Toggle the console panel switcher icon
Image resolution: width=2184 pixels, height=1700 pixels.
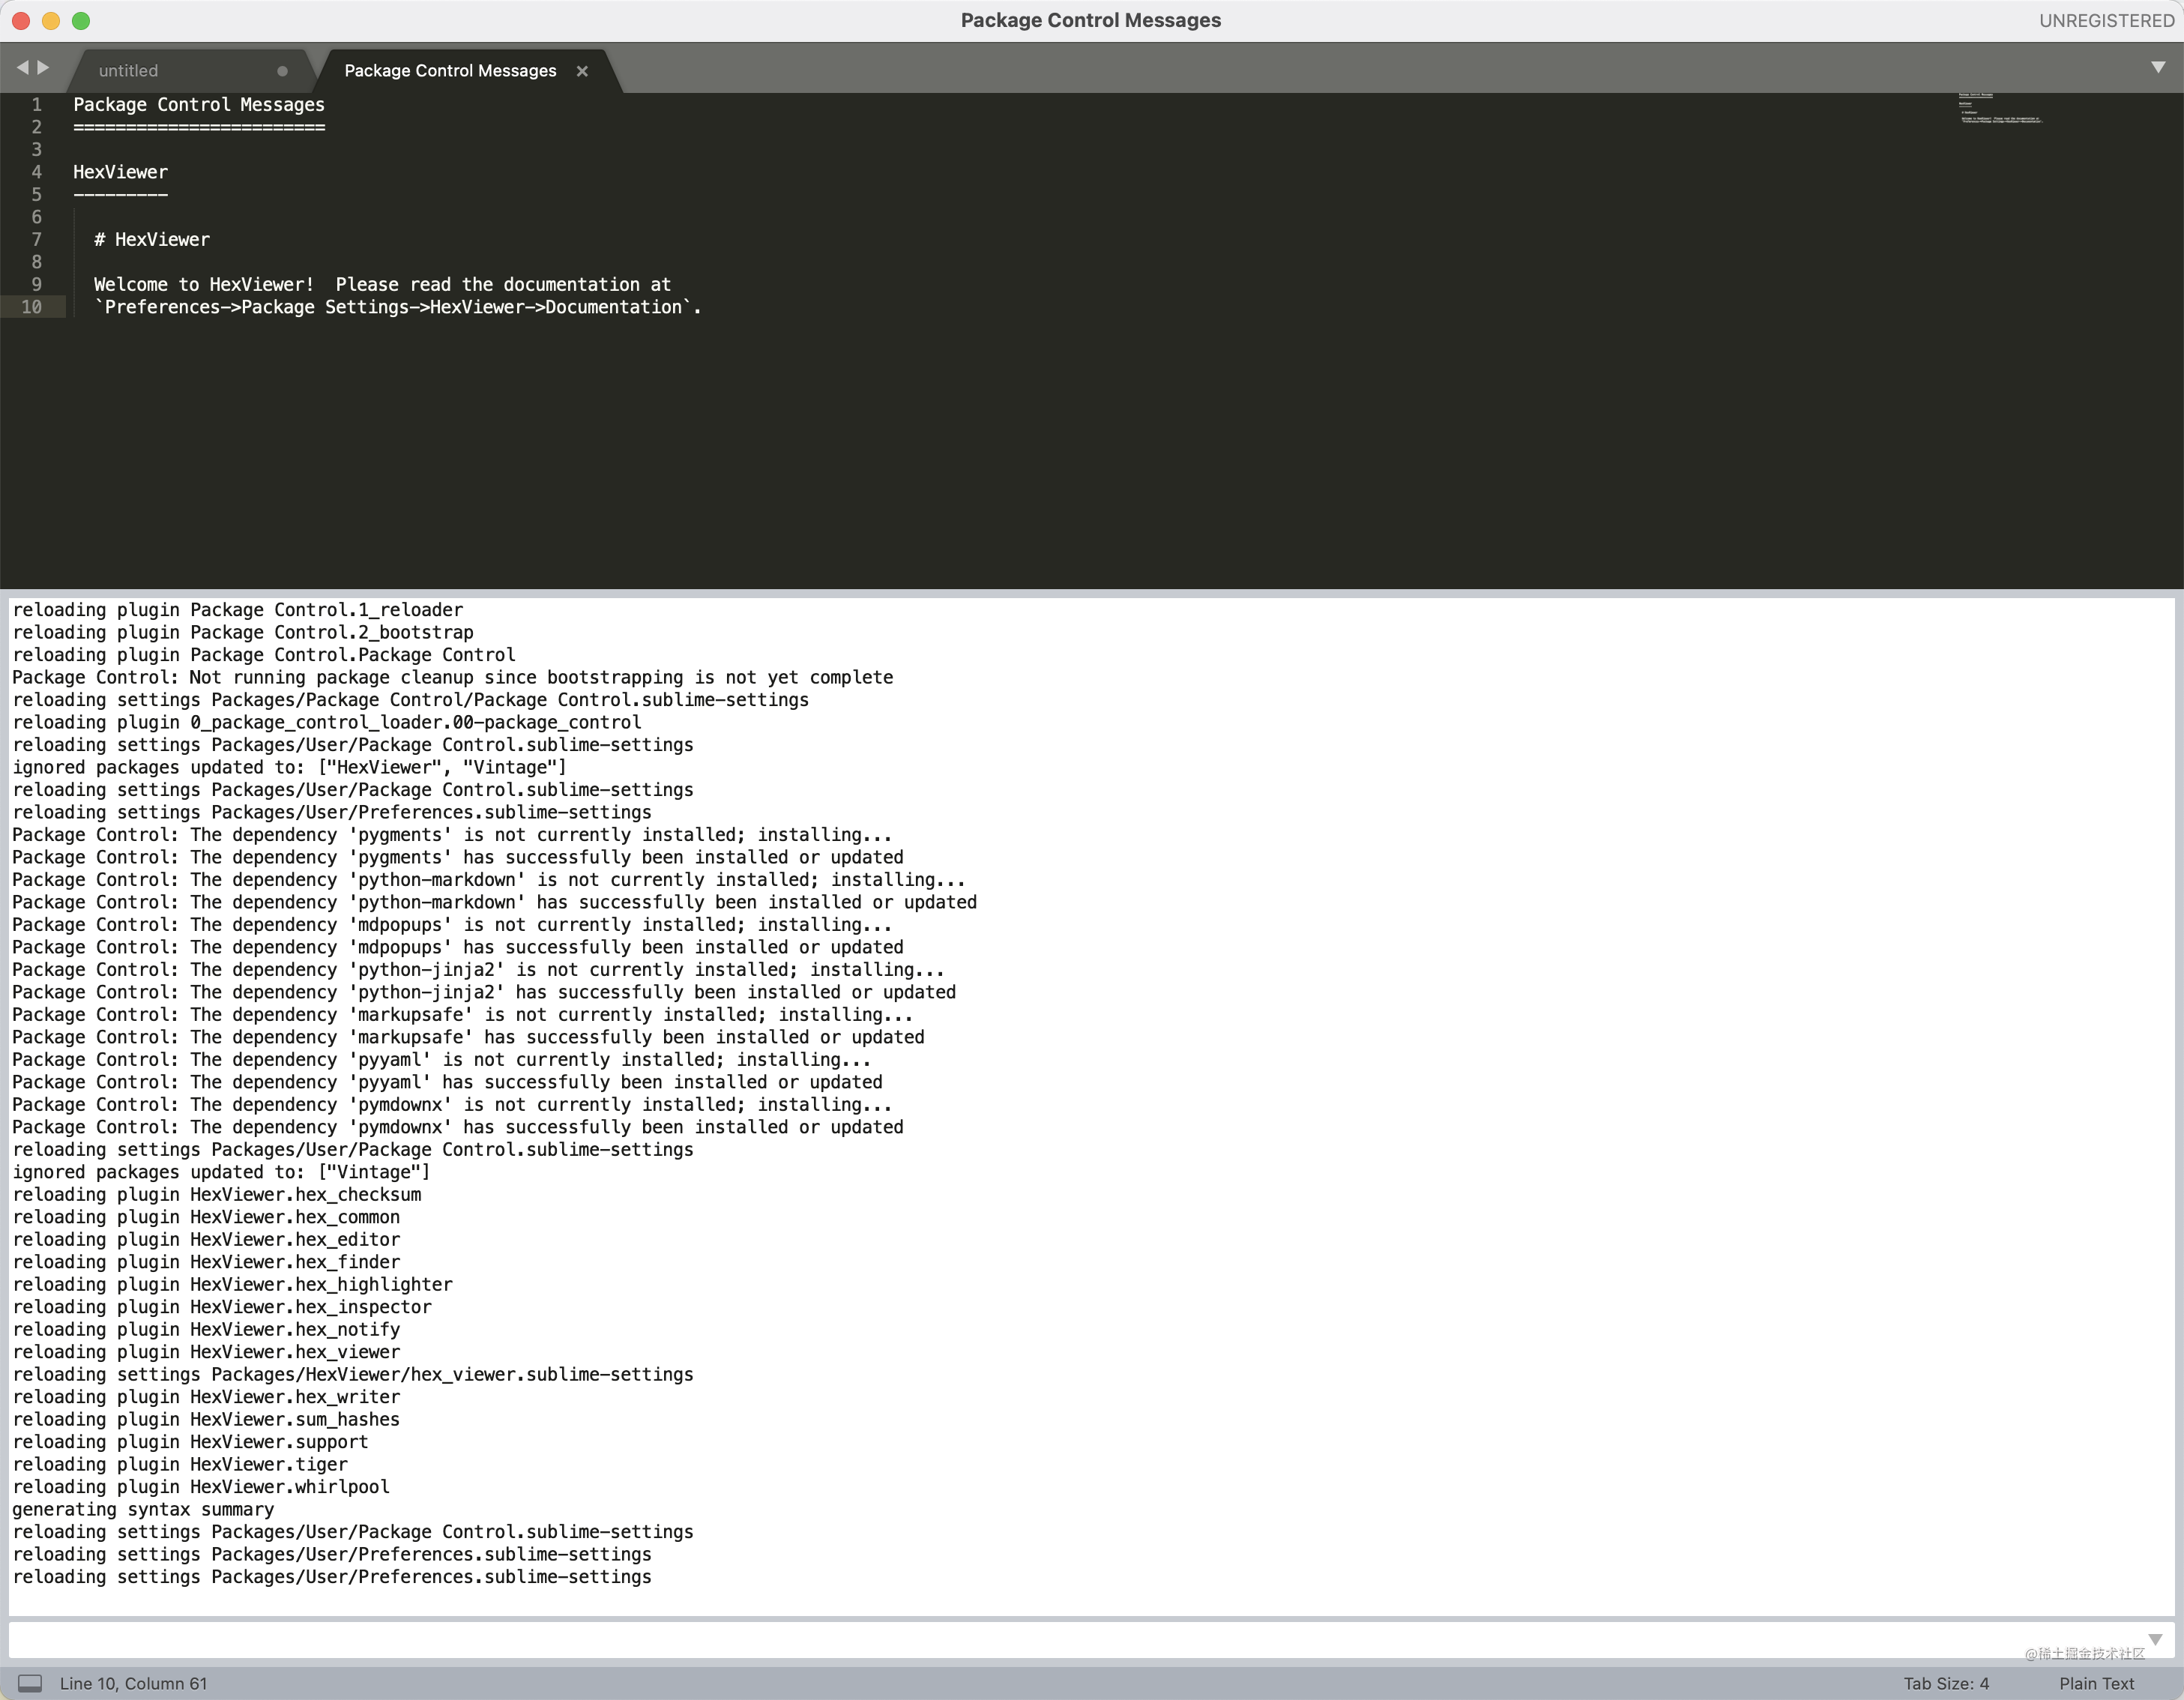pos(30,1683)
